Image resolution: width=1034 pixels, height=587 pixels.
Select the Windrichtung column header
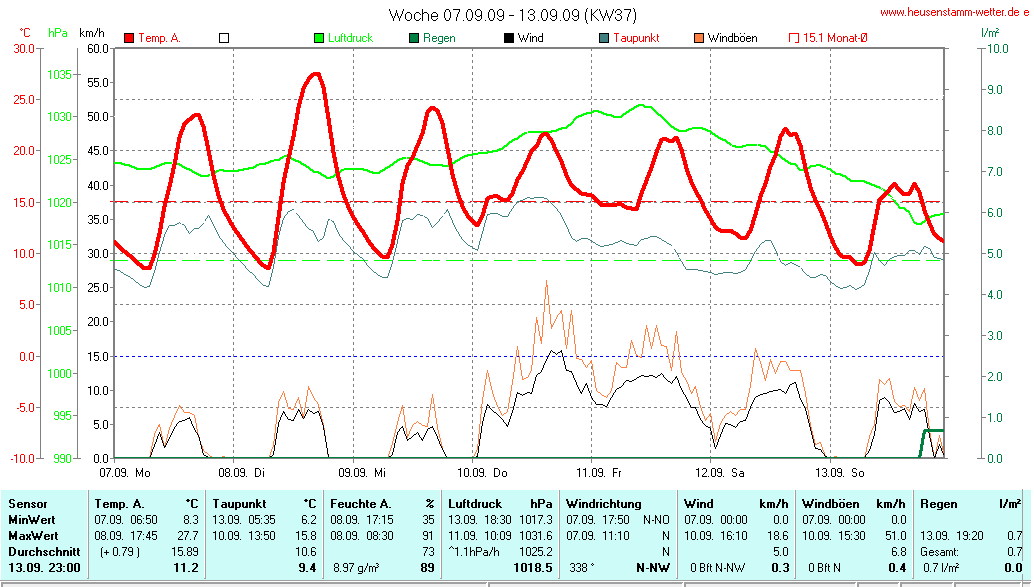click(605, 504)
